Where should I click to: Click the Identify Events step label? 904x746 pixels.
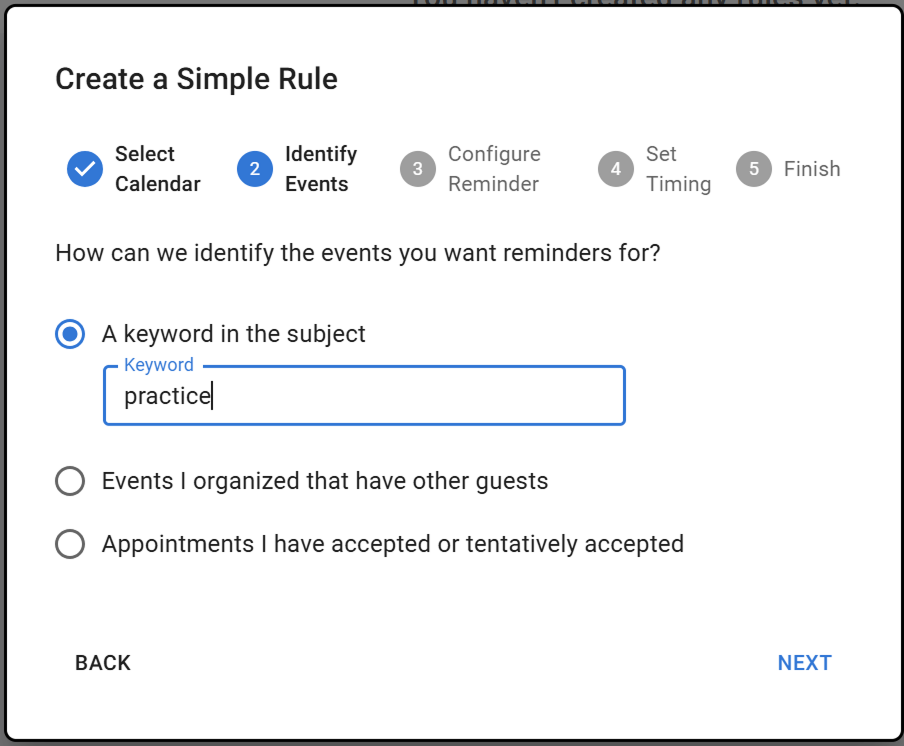[320, 169]
